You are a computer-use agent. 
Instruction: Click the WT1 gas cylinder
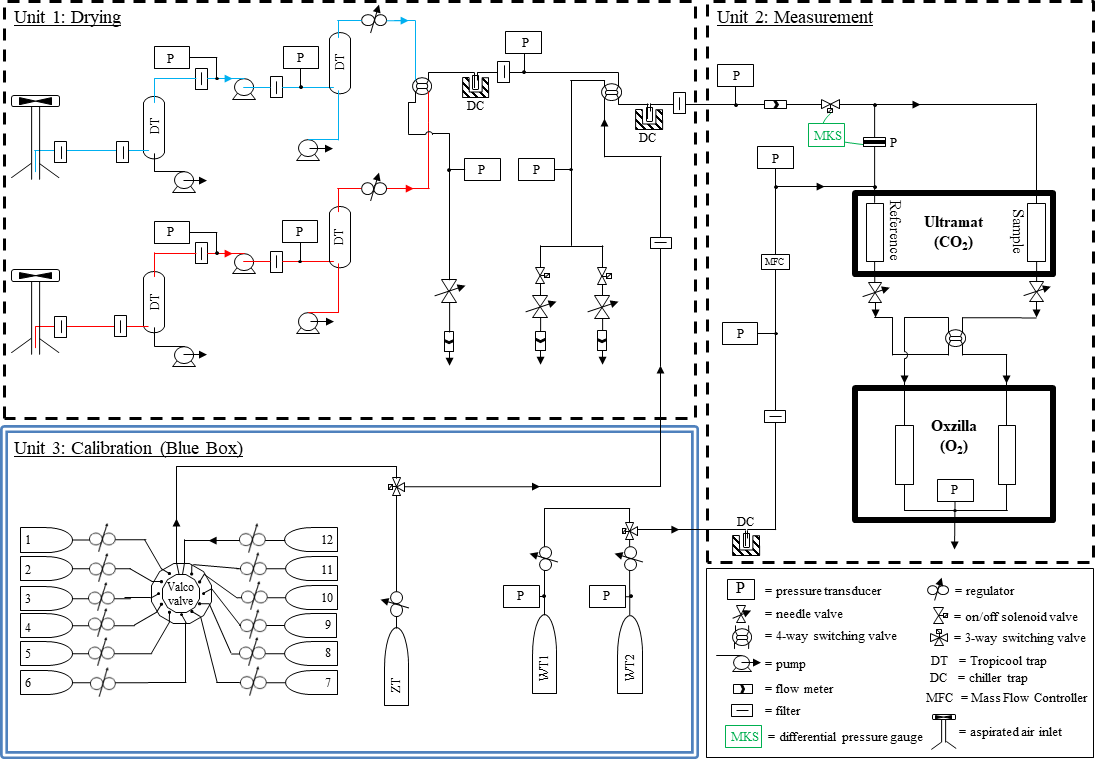(x=545, y=662)
